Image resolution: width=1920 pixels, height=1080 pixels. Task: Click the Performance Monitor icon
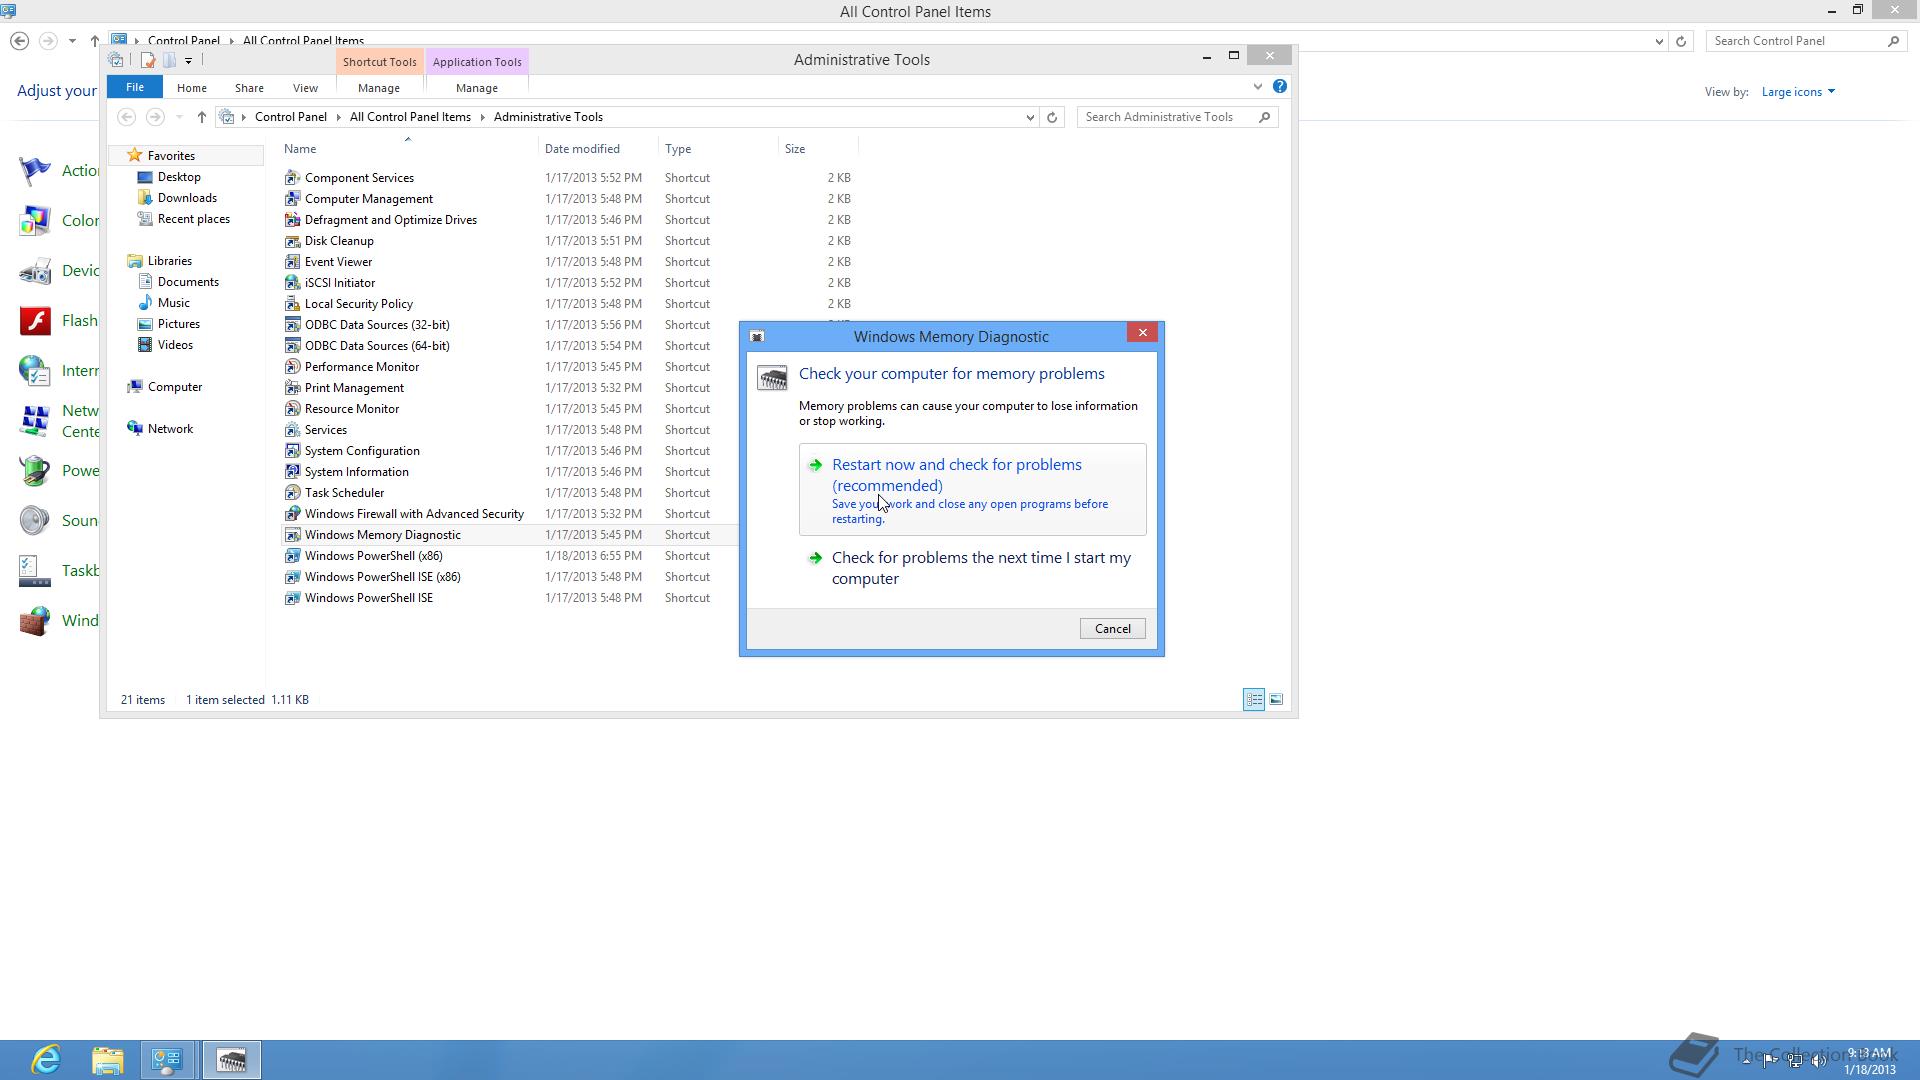[292, 367]
